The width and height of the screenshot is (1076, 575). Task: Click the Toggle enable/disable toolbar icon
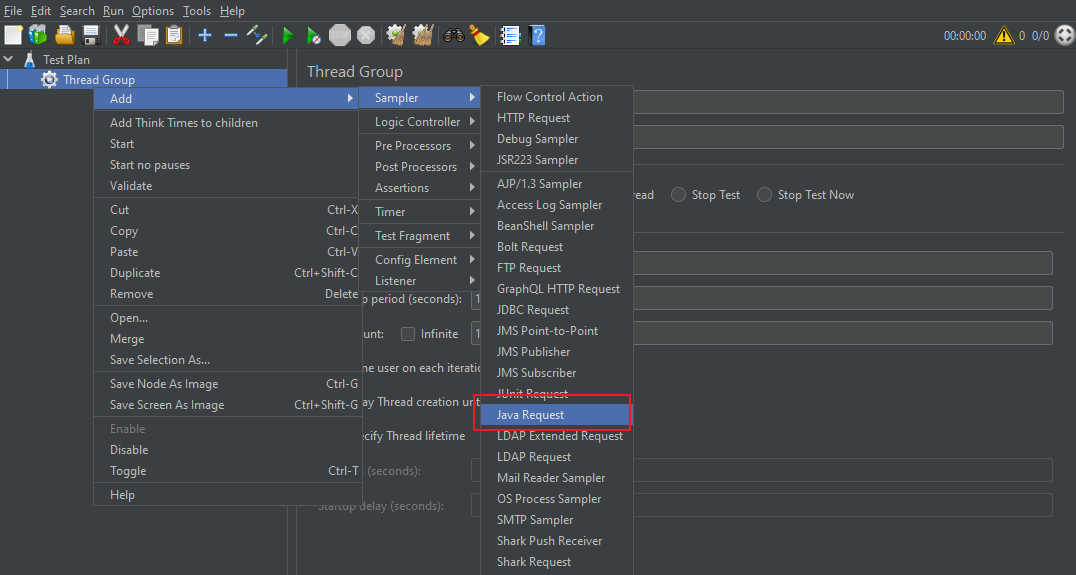257,35
